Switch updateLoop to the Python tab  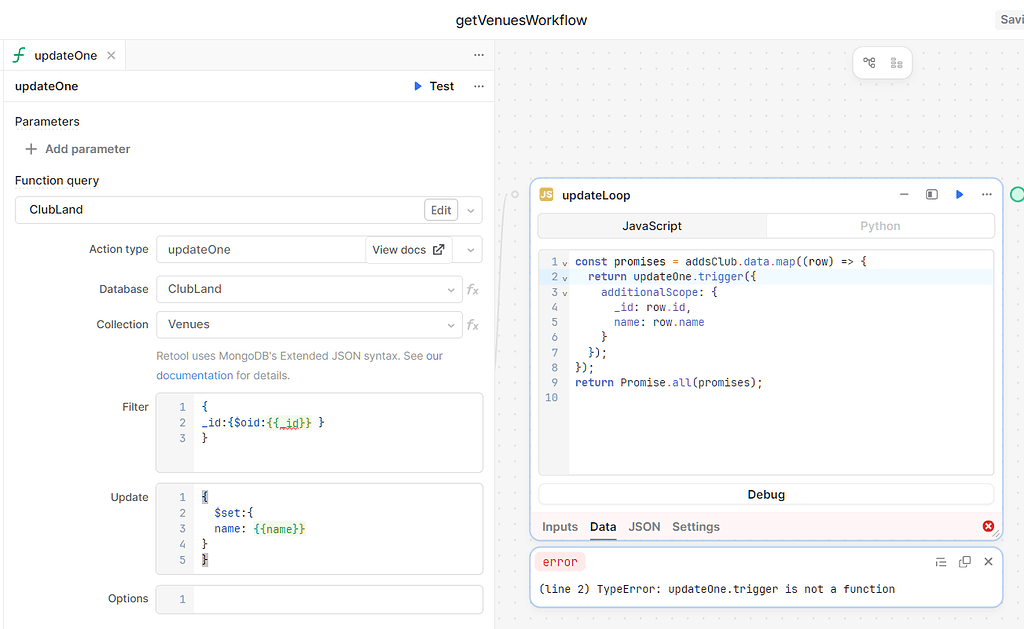(x=880, y=225)
